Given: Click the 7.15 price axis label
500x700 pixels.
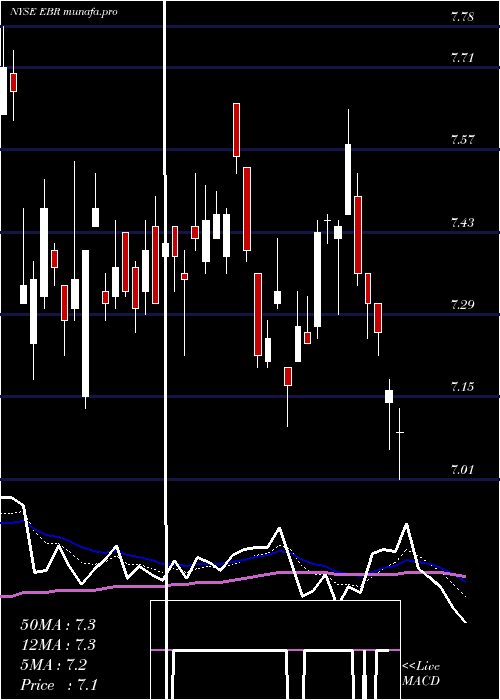Looking at the screenshot, I should [462, 387].
